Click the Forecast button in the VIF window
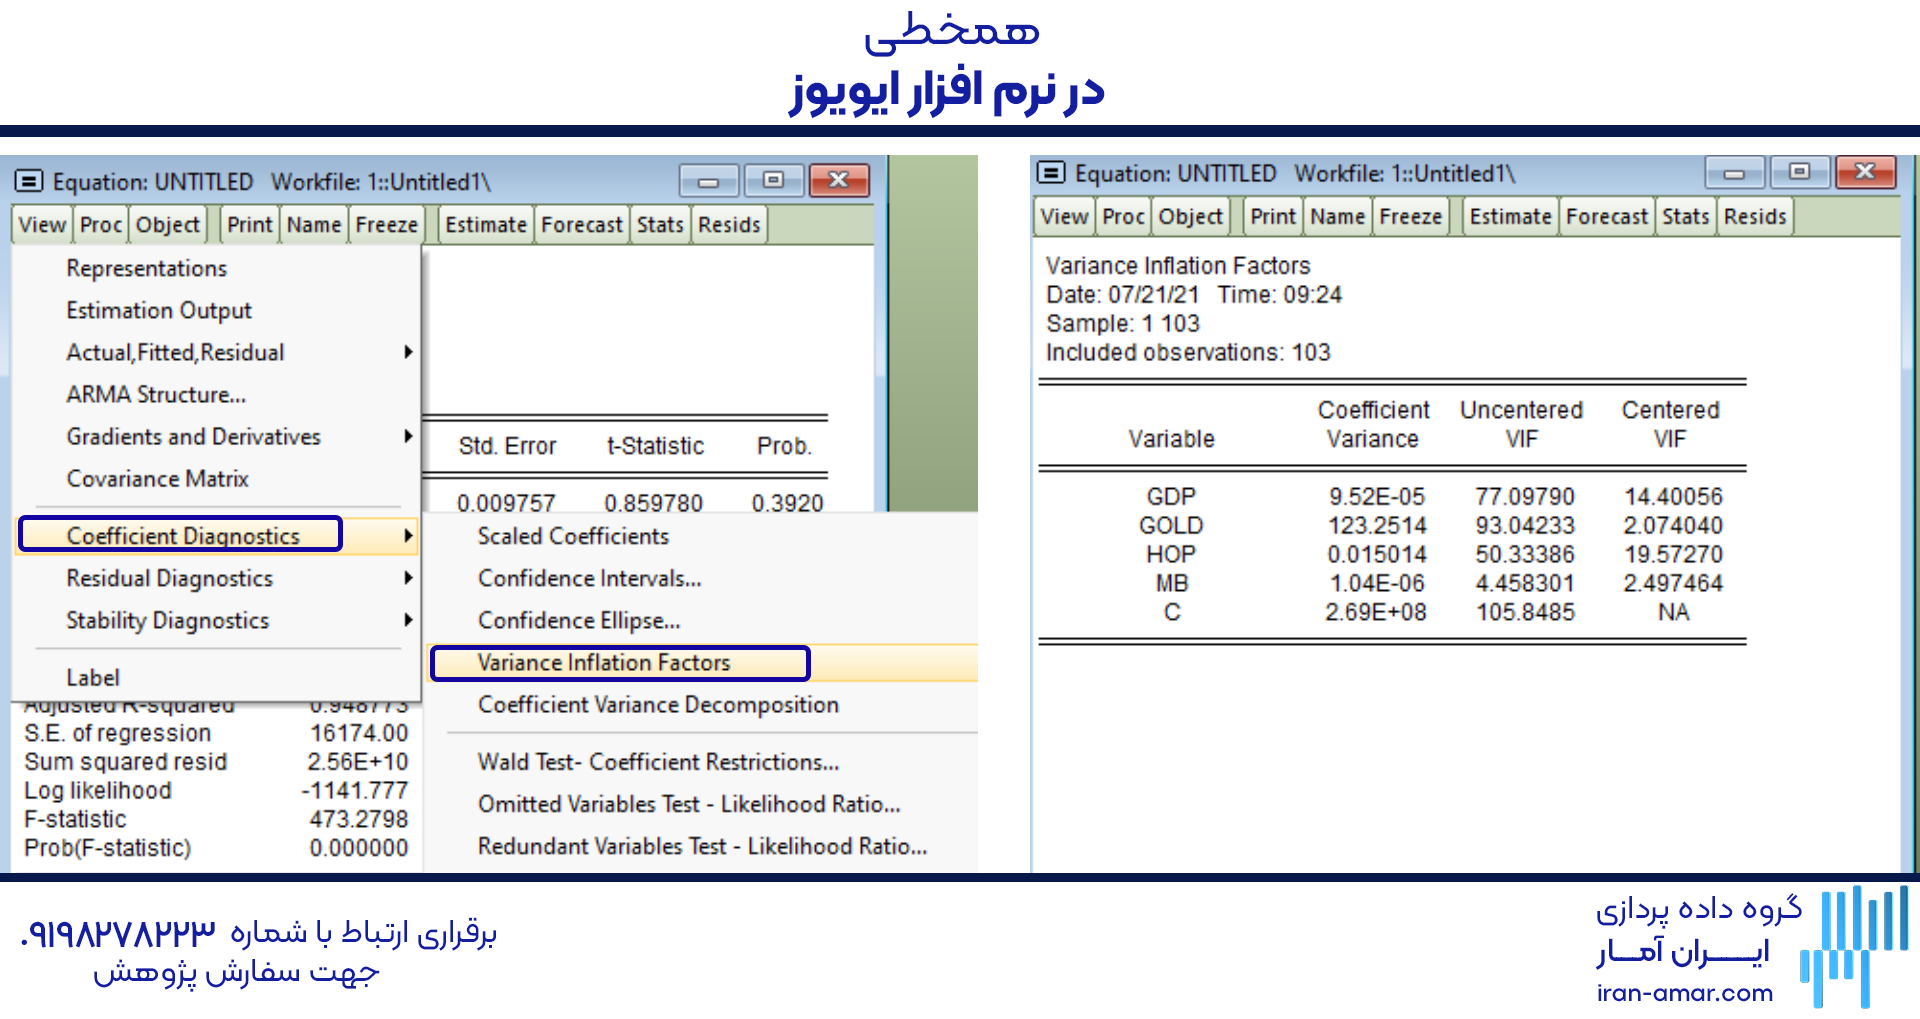The width and height of the screenshot is (1920, 1019). tap(1606, 216)
